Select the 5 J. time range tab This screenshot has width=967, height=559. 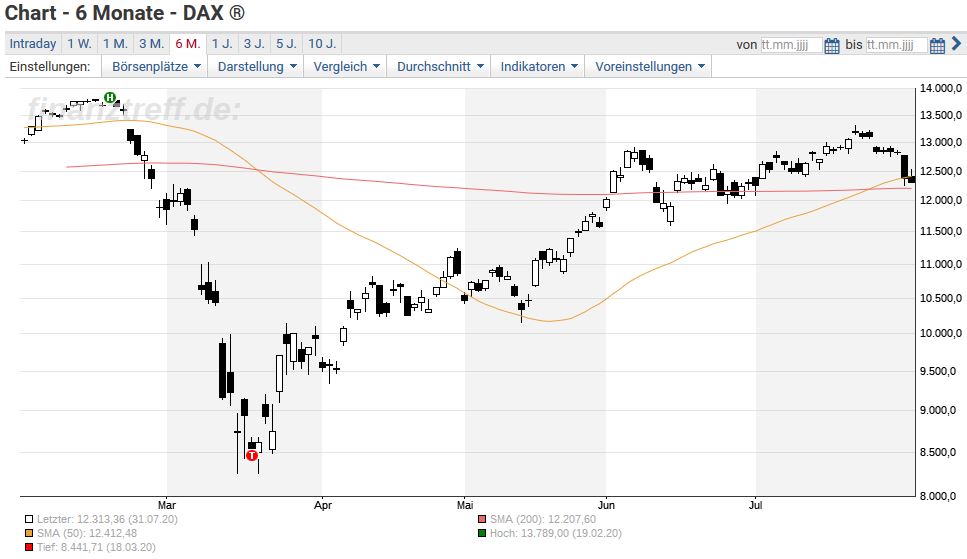pyautogui.click(x=286, y=44)
